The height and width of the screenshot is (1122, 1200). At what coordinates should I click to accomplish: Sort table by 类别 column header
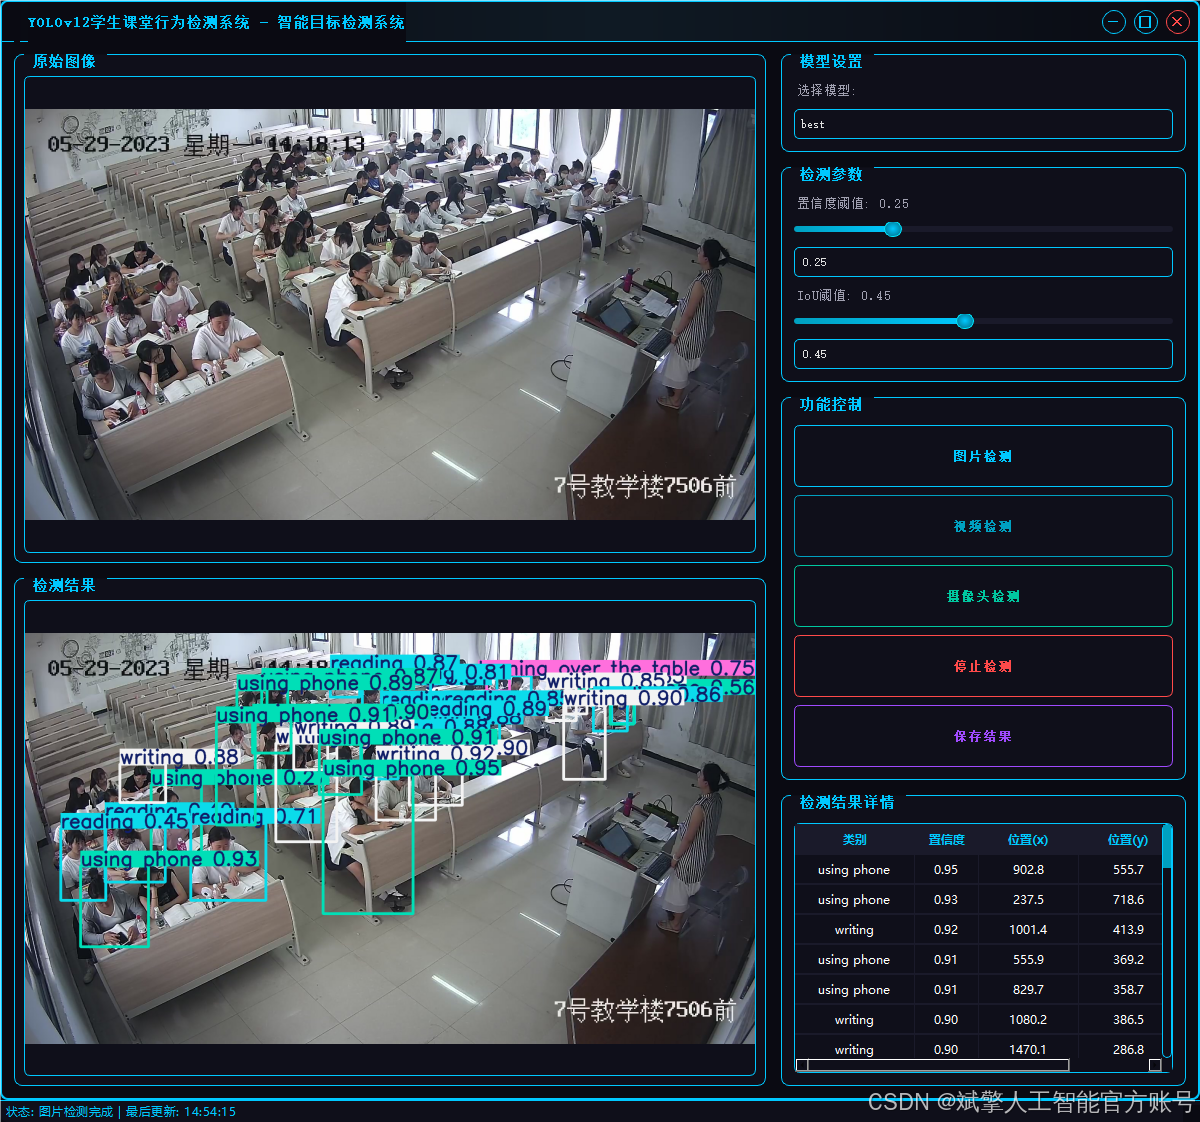coord(854,840)
